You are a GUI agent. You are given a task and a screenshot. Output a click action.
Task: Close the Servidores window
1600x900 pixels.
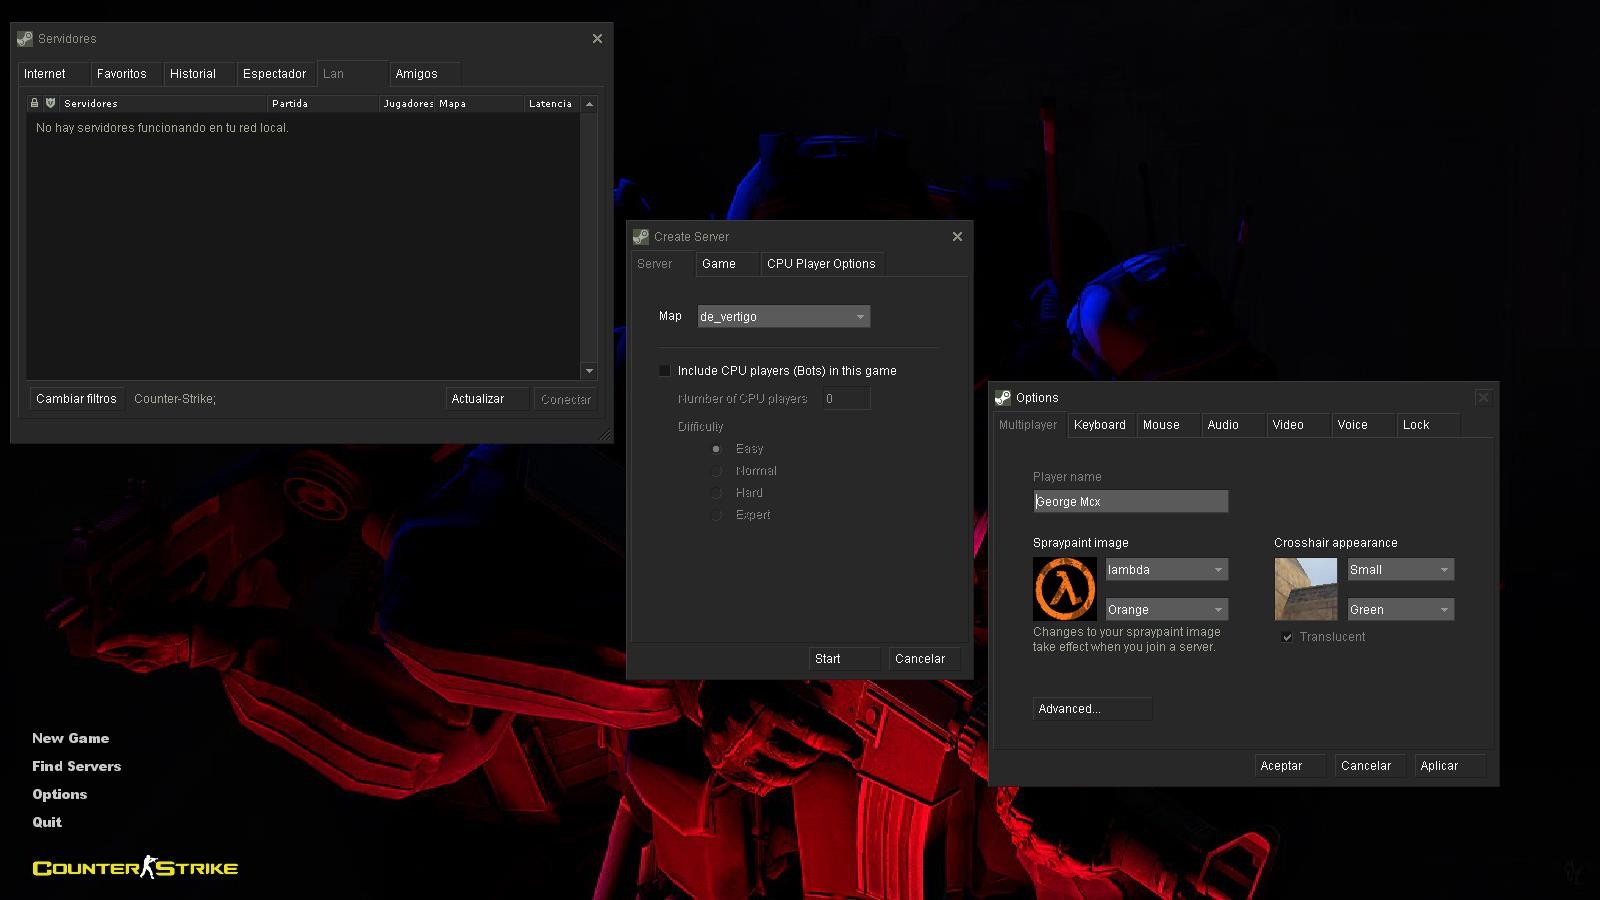click(x=597, y=39)
